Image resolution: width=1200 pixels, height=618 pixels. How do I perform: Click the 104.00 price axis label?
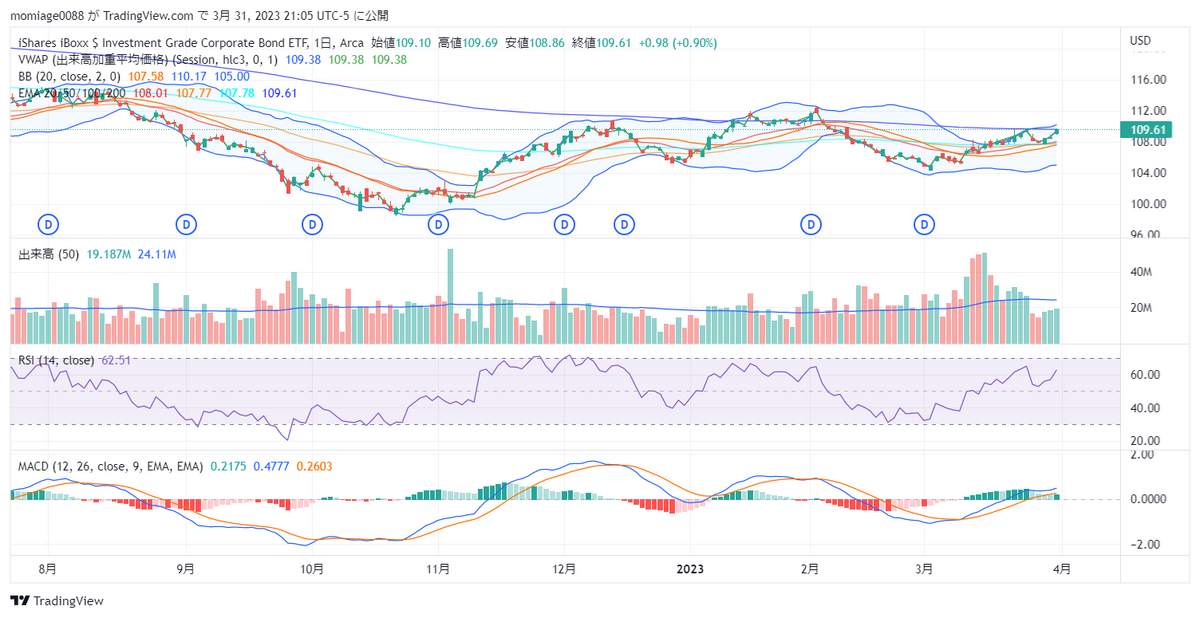pos(1147,172)
